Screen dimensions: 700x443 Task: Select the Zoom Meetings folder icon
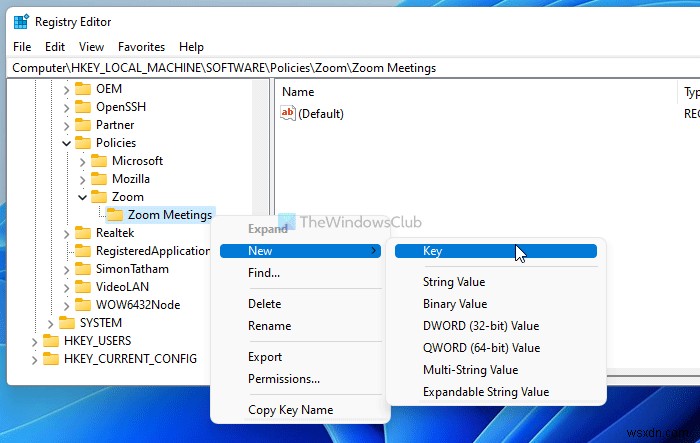[x=115, y=215]
